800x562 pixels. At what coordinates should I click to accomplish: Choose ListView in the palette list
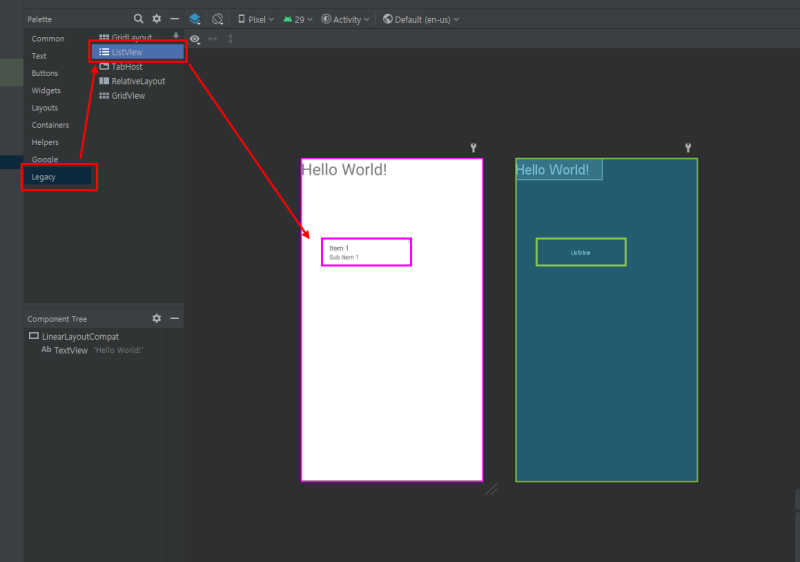128,52
